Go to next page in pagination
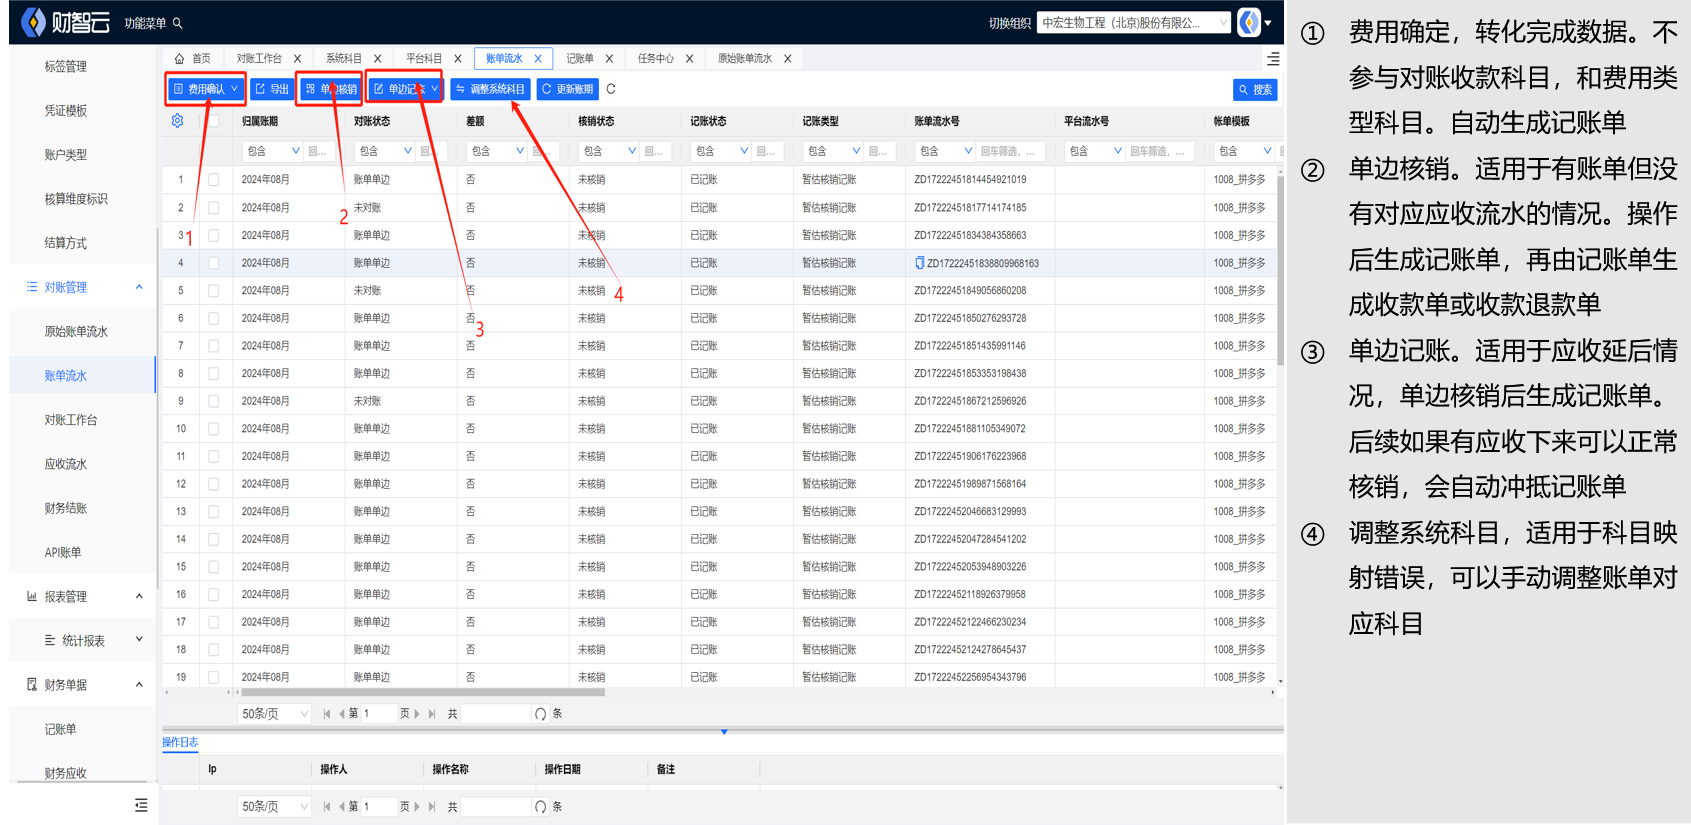1691x825 pixels. [417, 714]
